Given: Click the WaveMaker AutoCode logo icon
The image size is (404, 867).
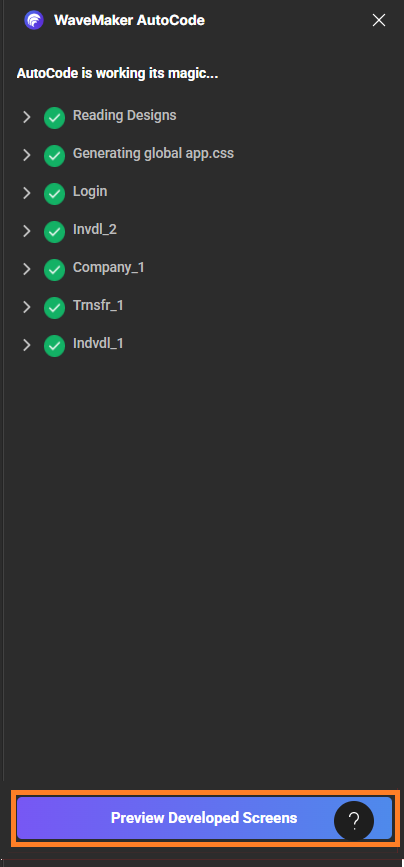Looking at the screenshot, I should pyautogui.click(x=34, y=20).
